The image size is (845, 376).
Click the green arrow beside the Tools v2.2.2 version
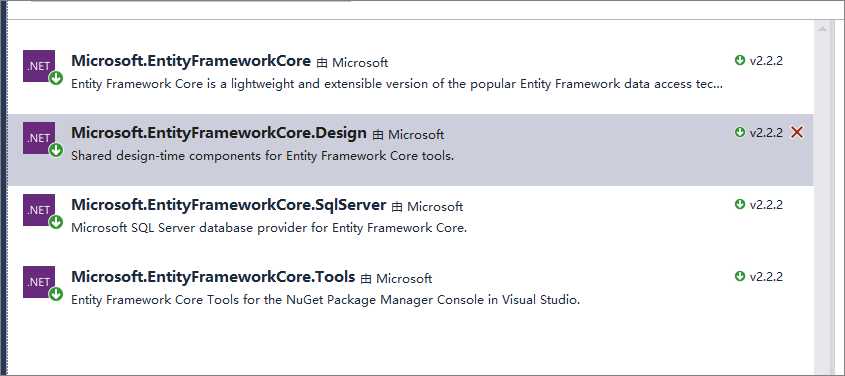coord(740,276)
